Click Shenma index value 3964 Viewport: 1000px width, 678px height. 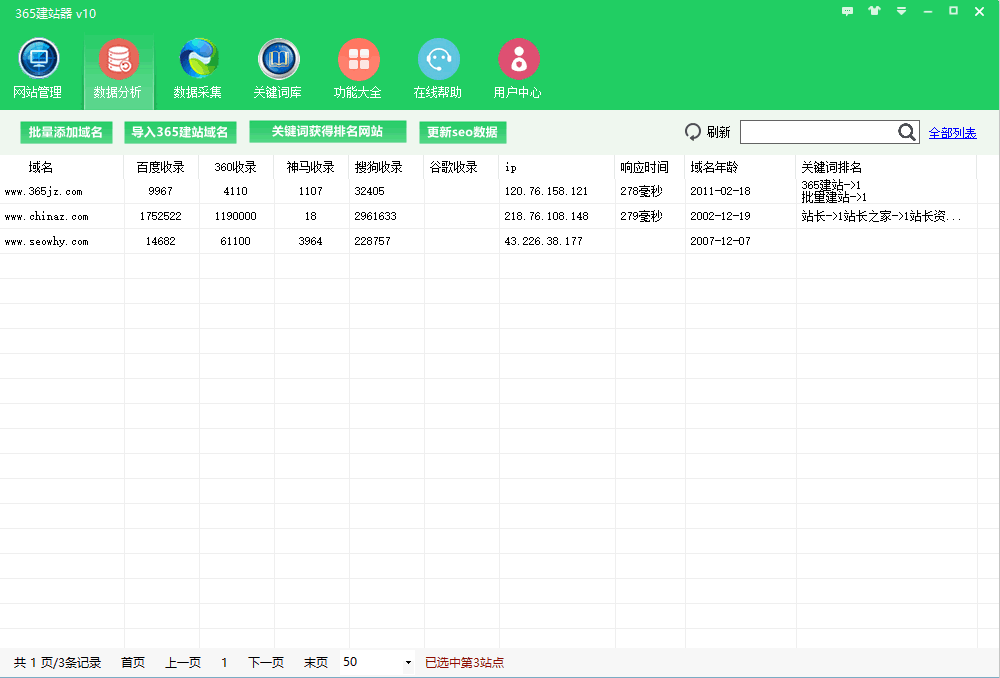311,241
